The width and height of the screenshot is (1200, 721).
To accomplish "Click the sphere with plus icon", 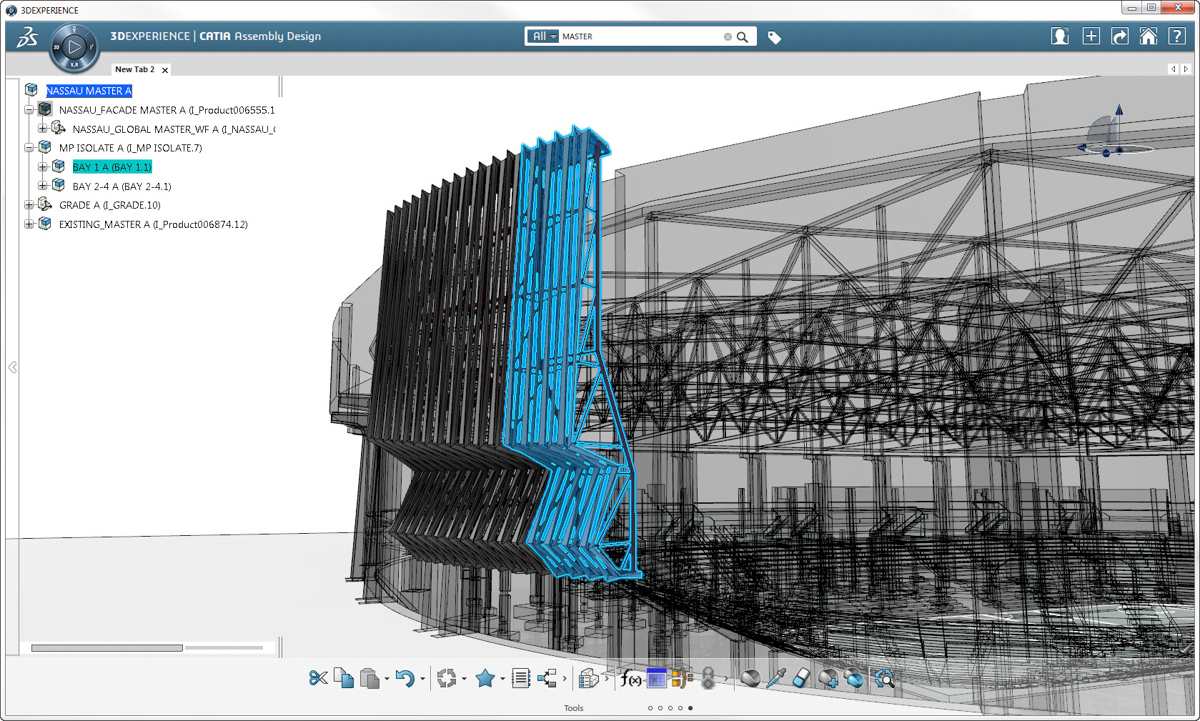I will [828, 679].
